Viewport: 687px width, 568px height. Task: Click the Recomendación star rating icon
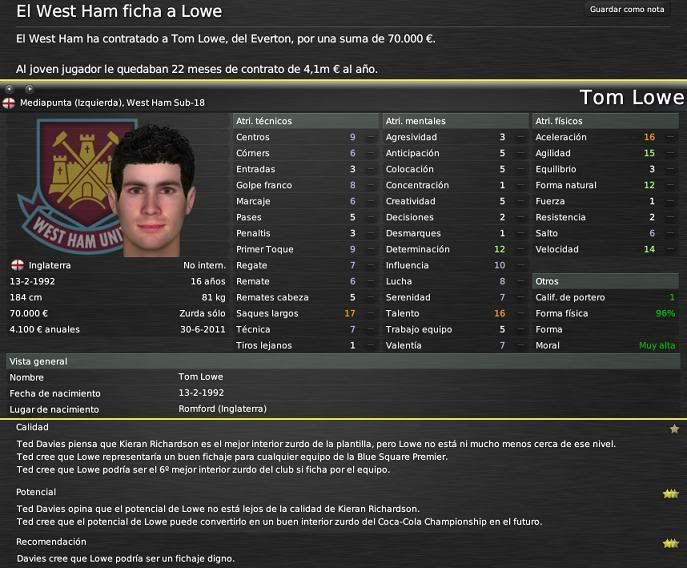pyautogui.click(x=670, y=544)
